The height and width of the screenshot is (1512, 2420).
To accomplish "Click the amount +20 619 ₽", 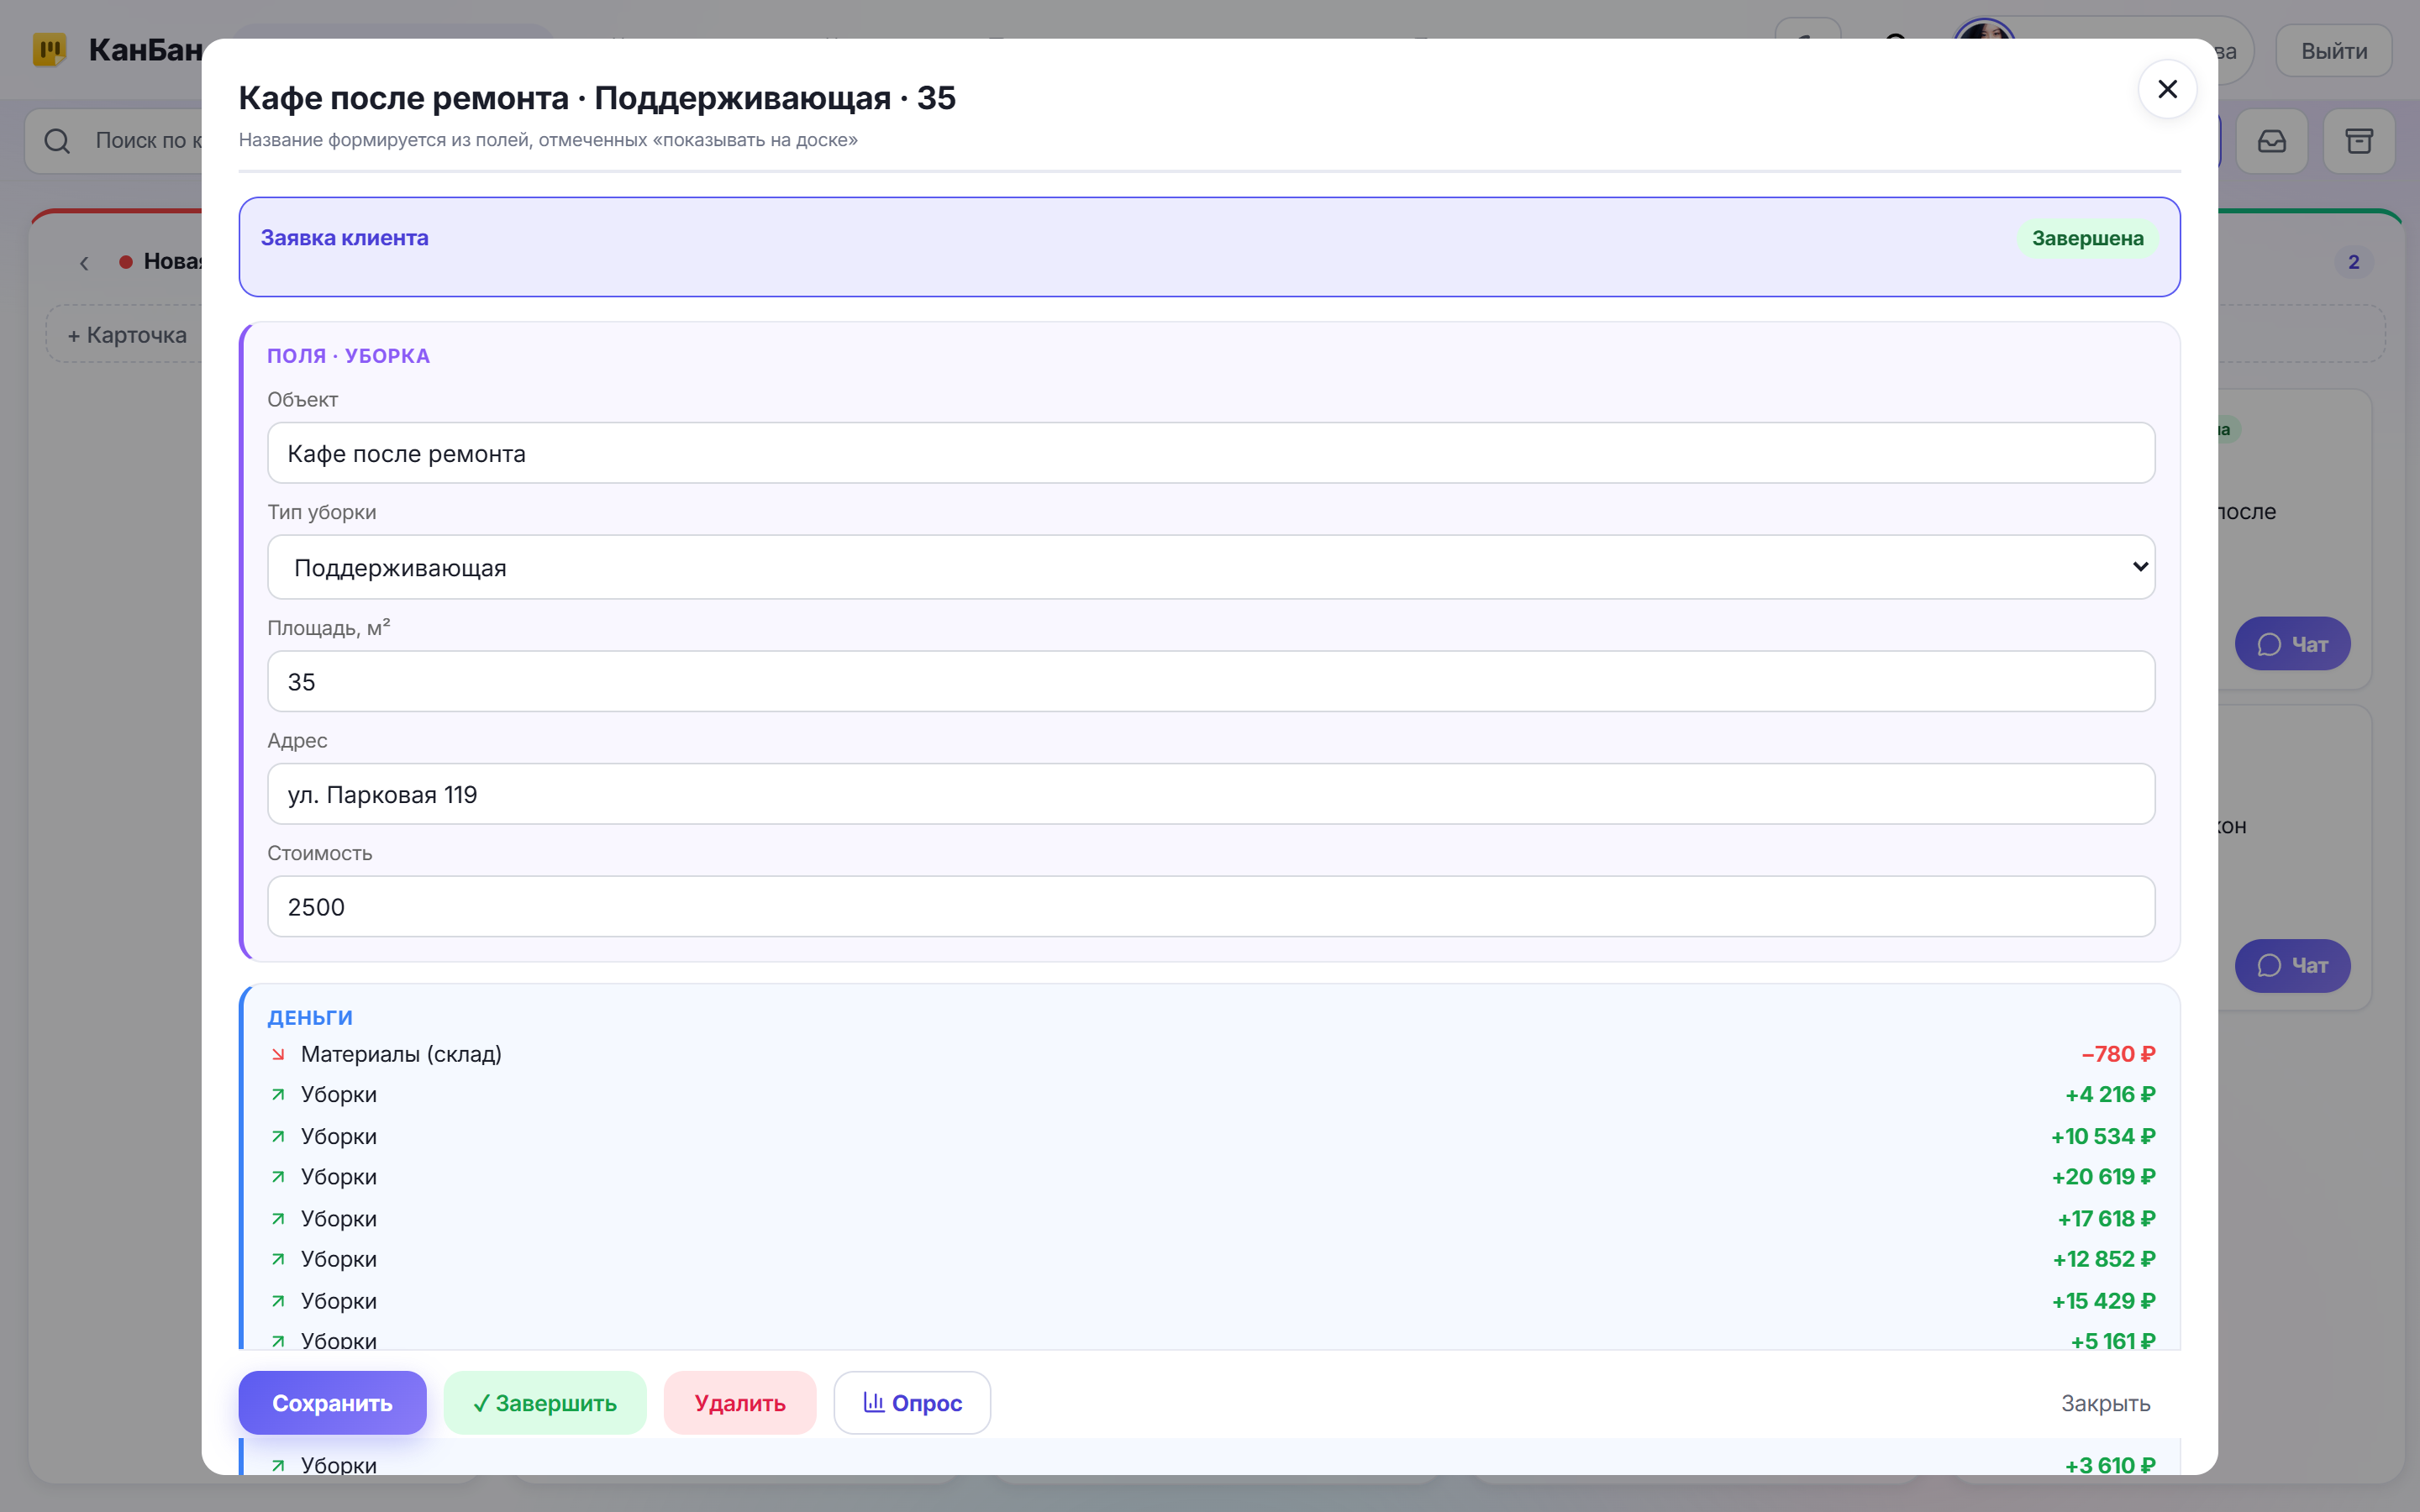I will pos(2103,1176).
